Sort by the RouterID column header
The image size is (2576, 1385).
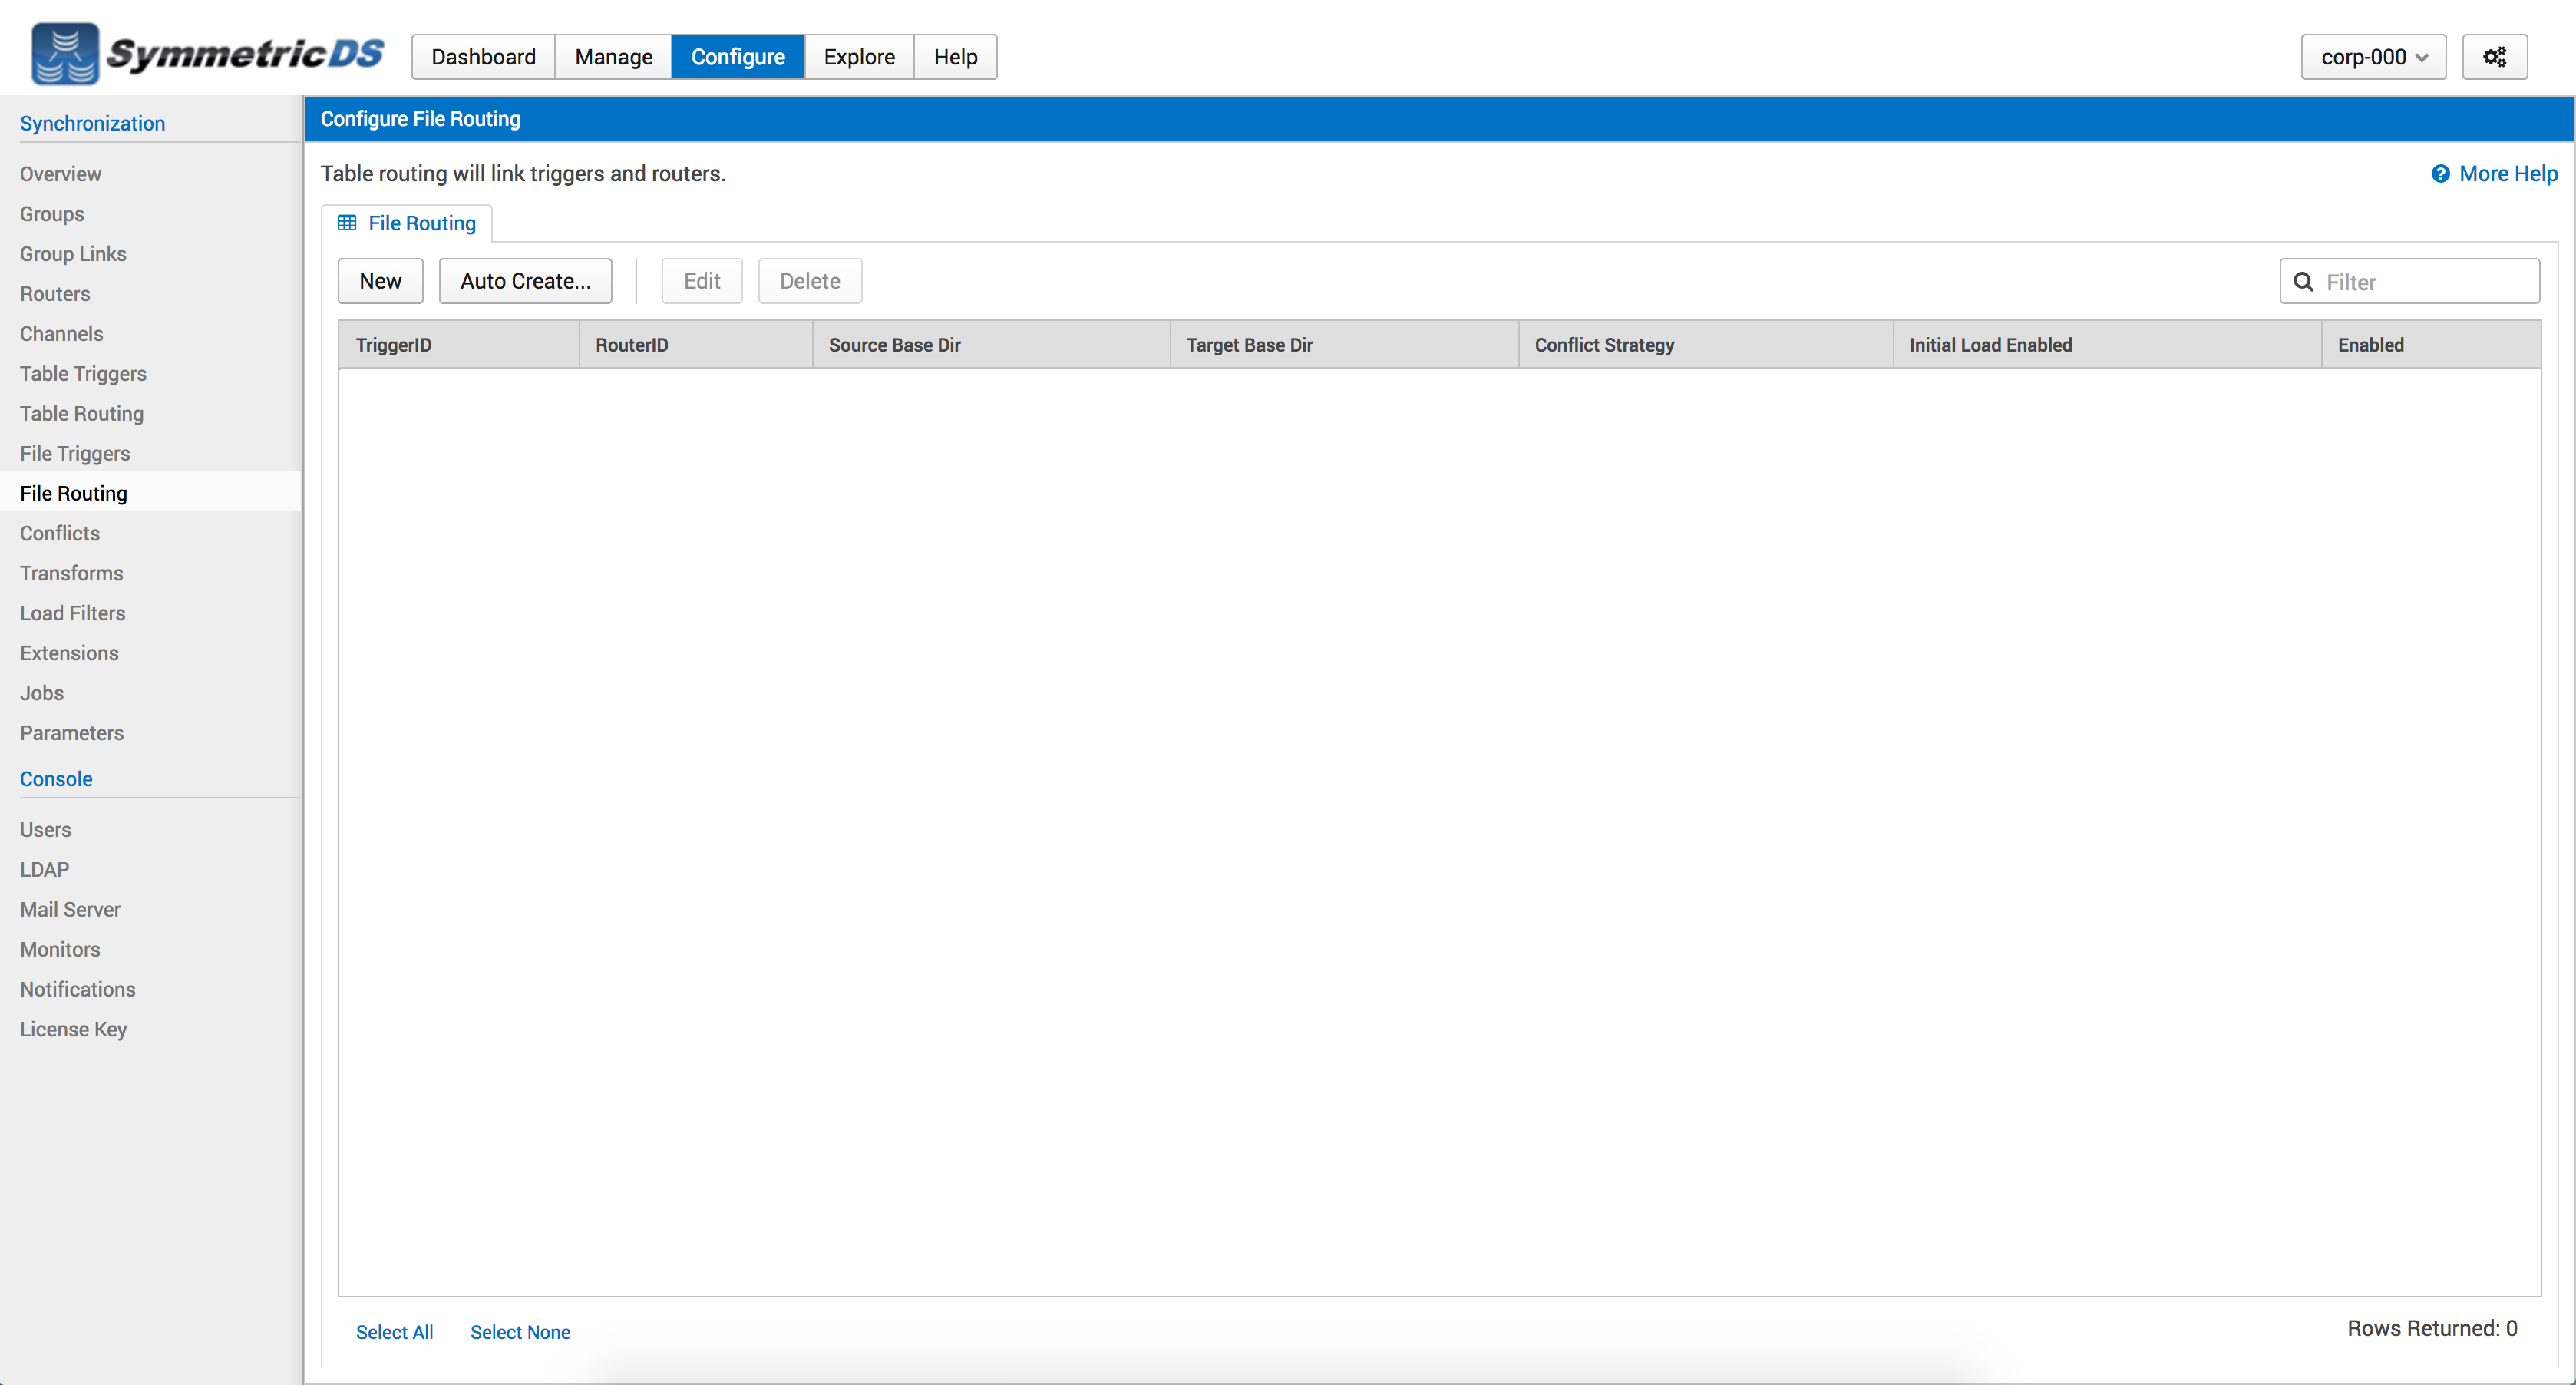[696, 345]
